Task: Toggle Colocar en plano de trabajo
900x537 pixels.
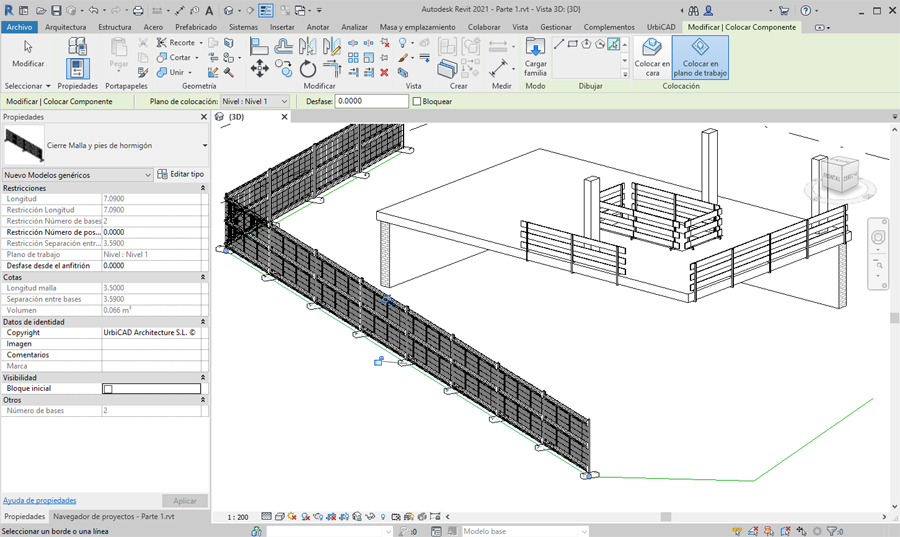Action: point(700,57)
